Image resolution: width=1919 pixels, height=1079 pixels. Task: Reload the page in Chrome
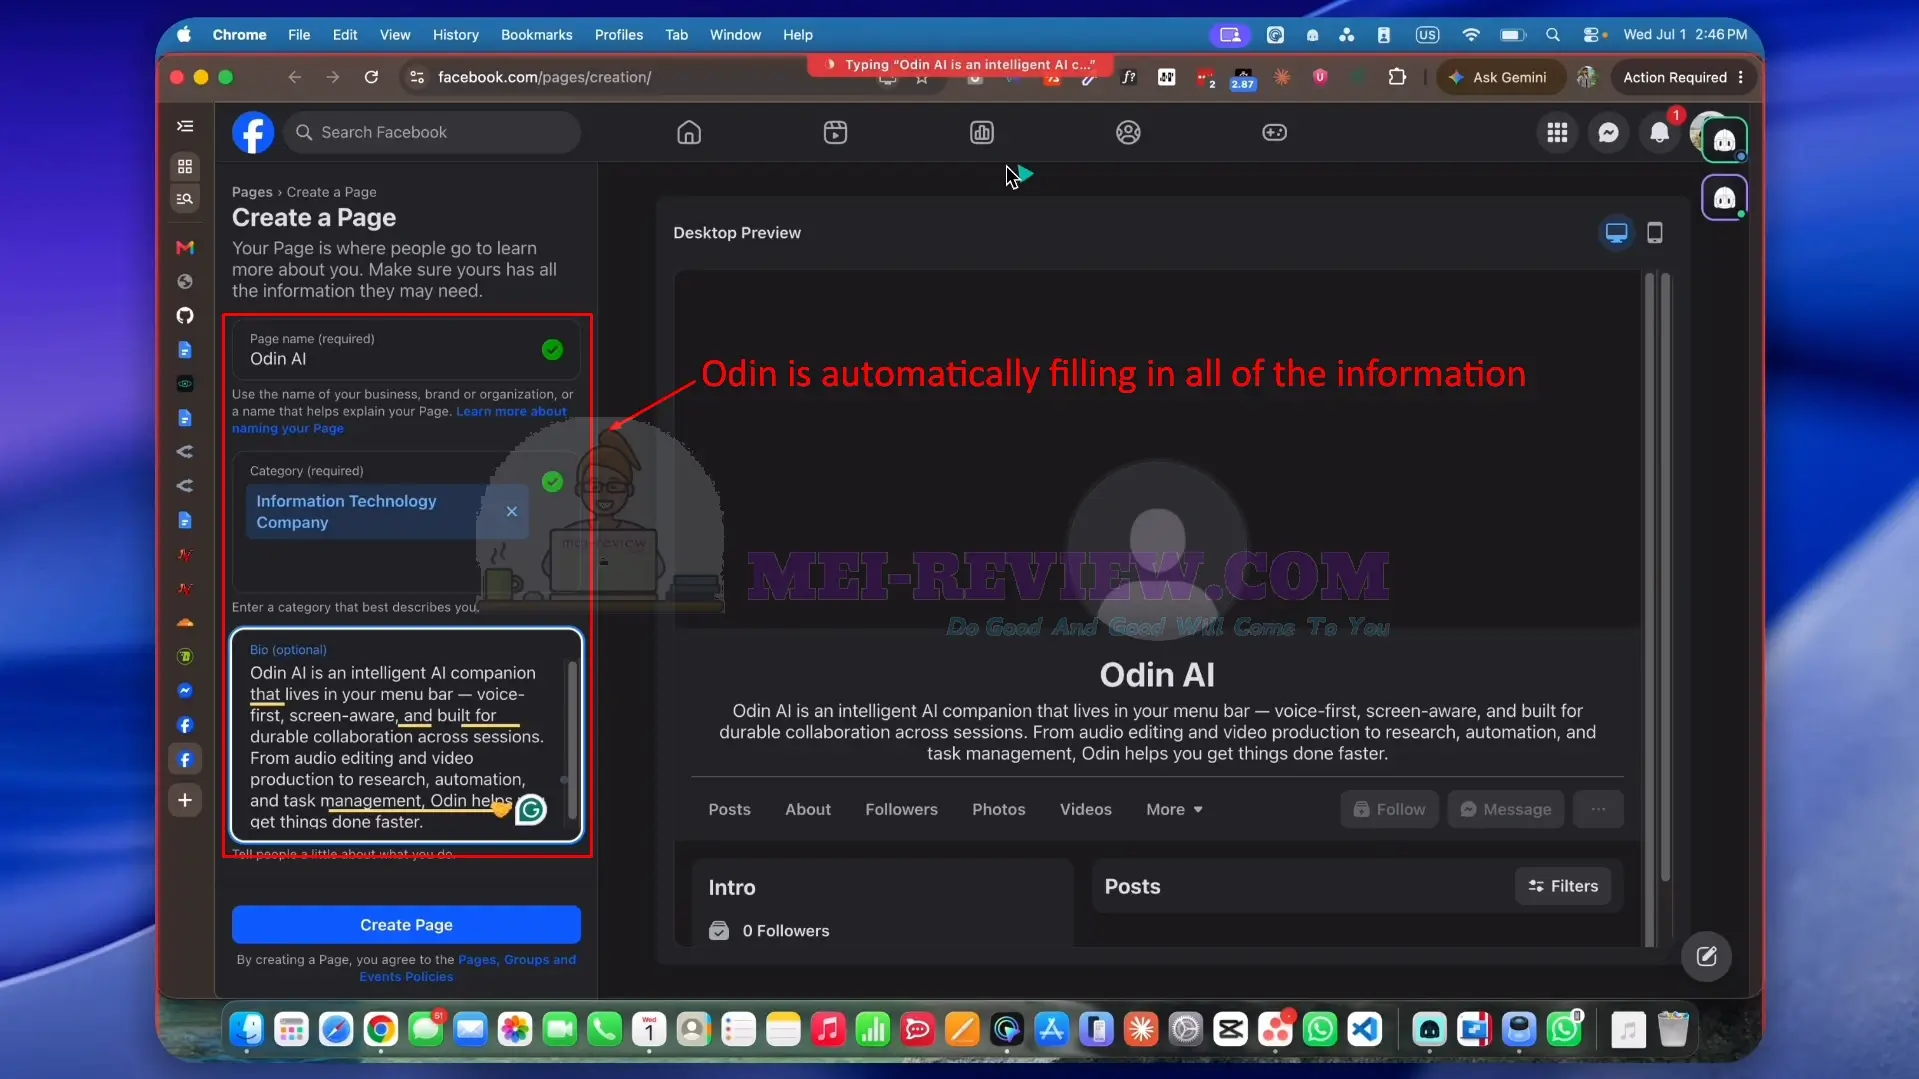(x=371, y=77)
